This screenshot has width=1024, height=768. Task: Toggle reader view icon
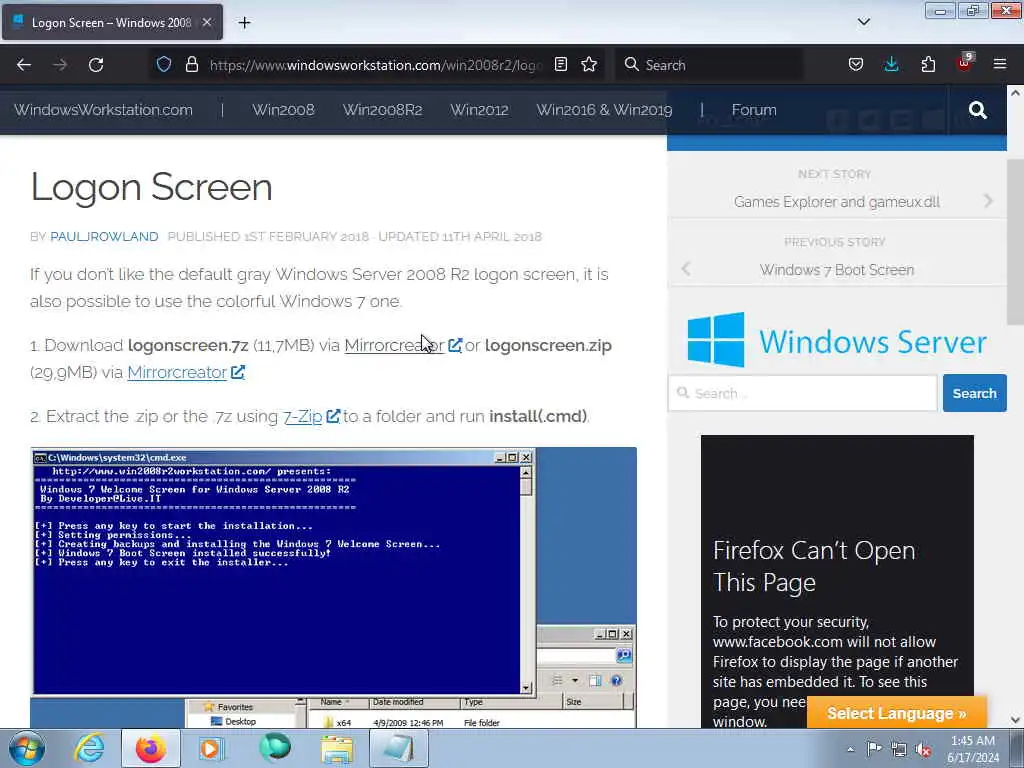click(560, 64)
